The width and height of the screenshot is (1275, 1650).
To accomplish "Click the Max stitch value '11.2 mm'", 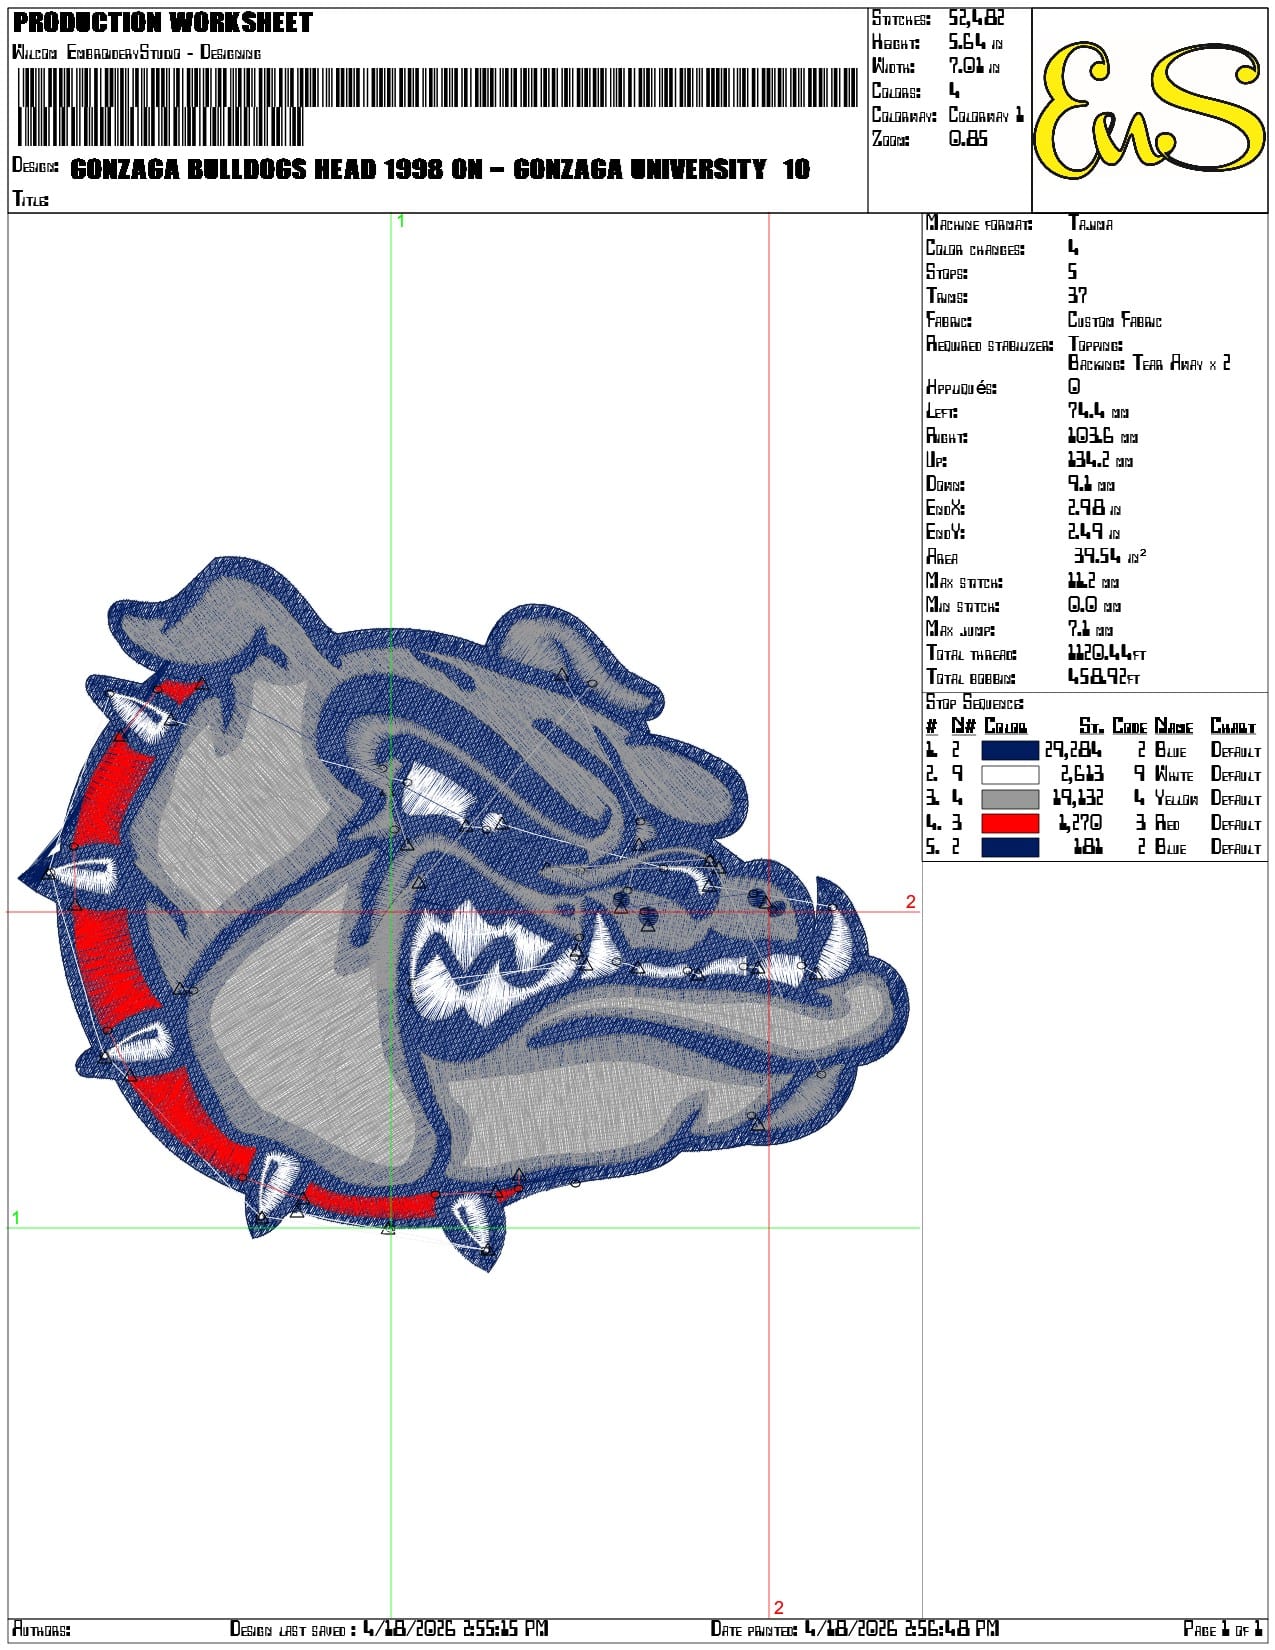I will 1093,581.
